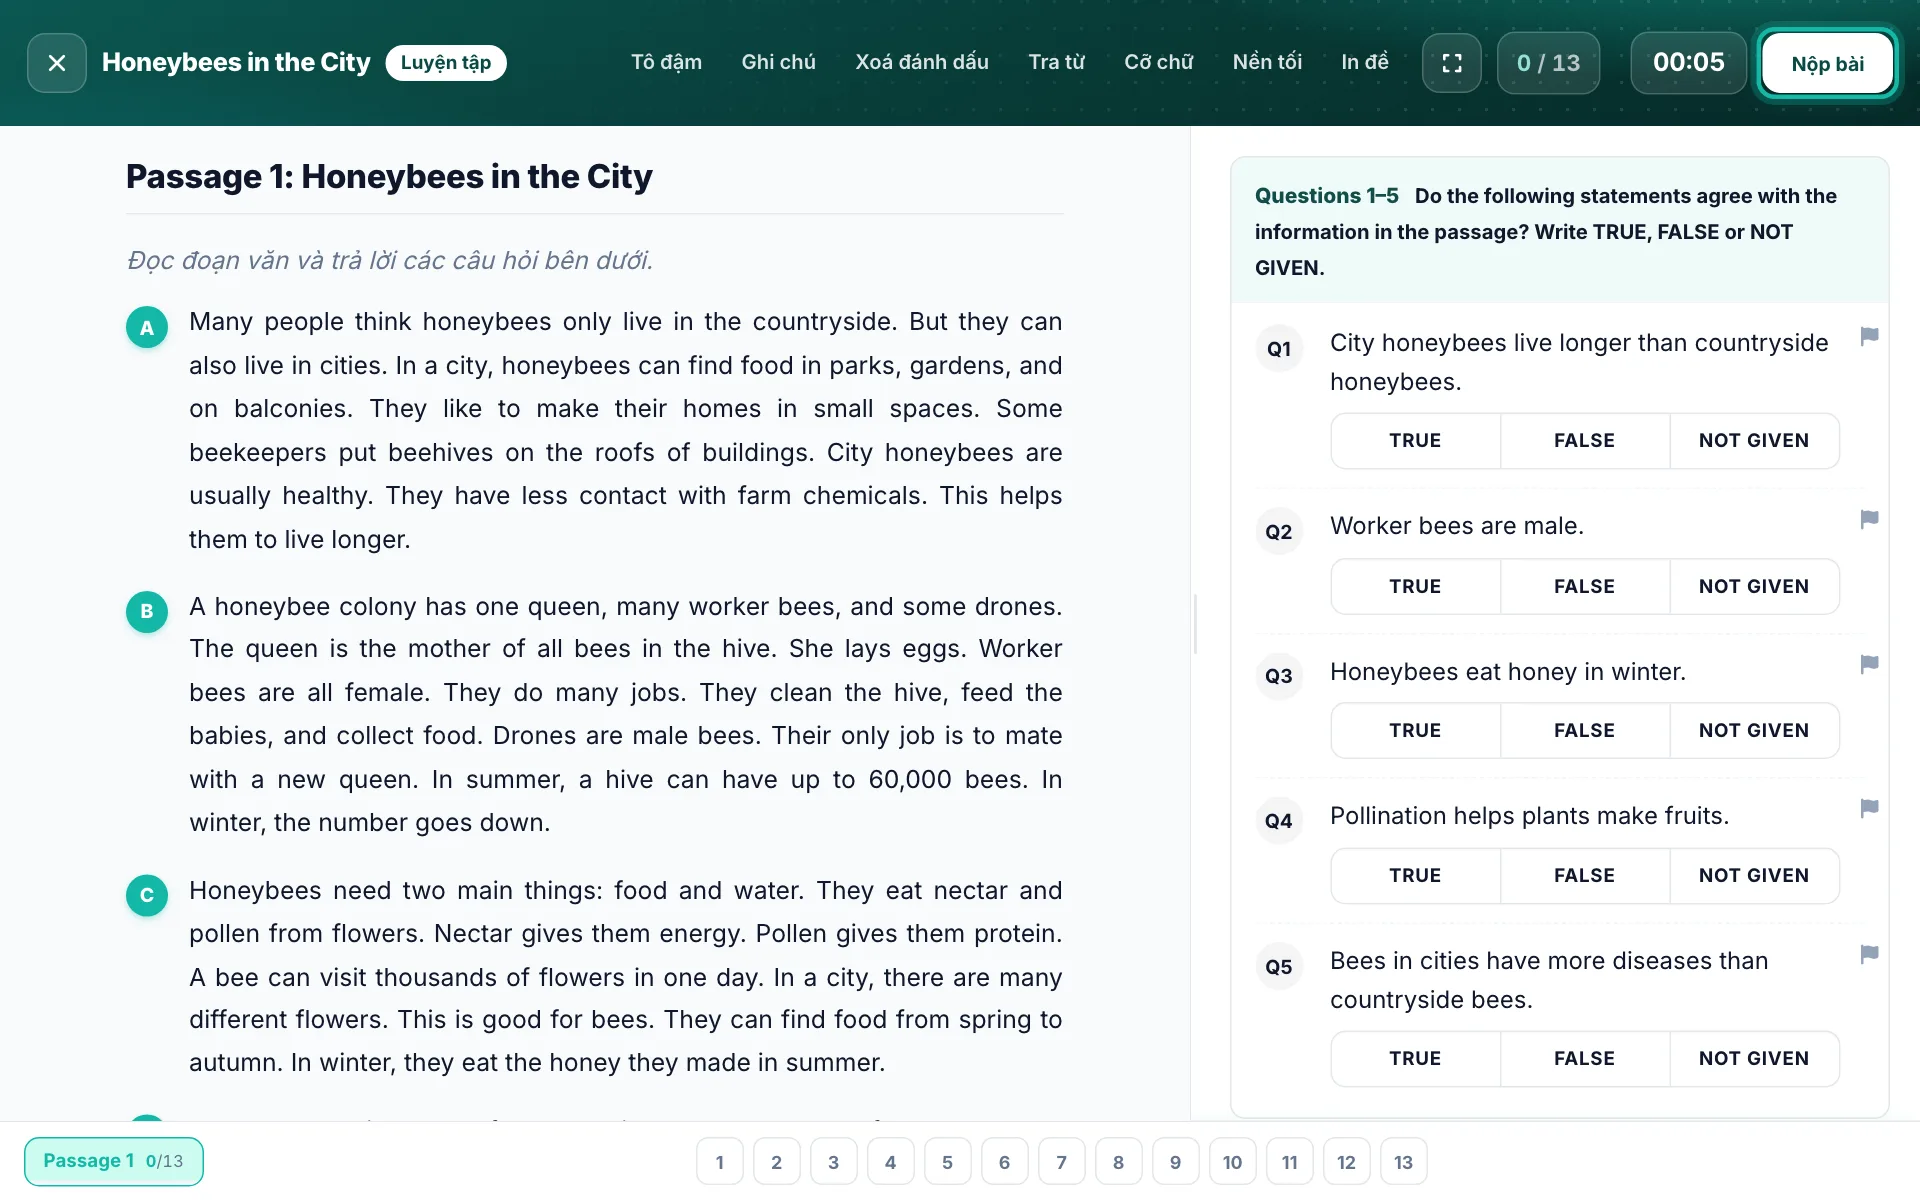Jump to question 13 in navigator

click(x=1404, y=1162)
